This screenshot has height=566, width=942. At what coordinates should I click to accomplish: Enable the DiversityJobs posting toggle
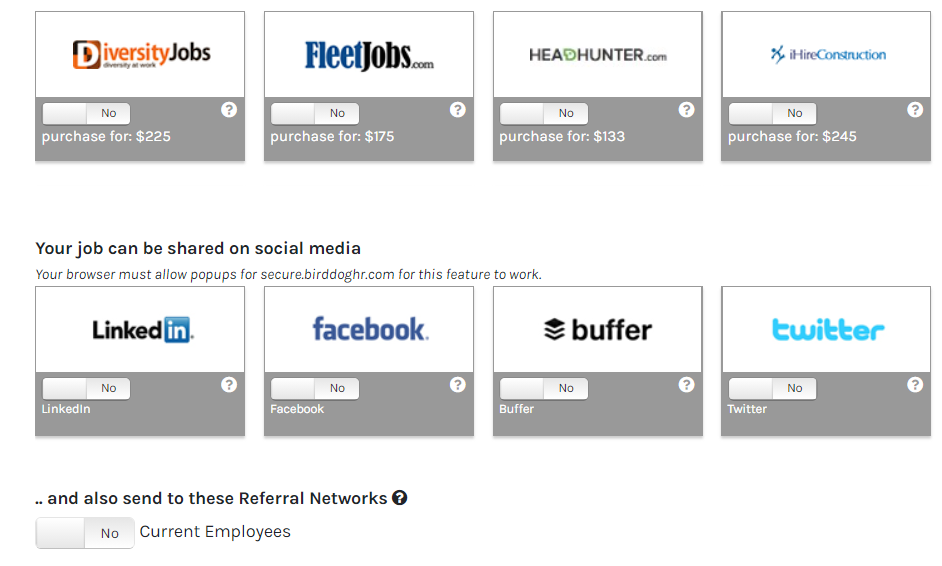pos(87,113)
